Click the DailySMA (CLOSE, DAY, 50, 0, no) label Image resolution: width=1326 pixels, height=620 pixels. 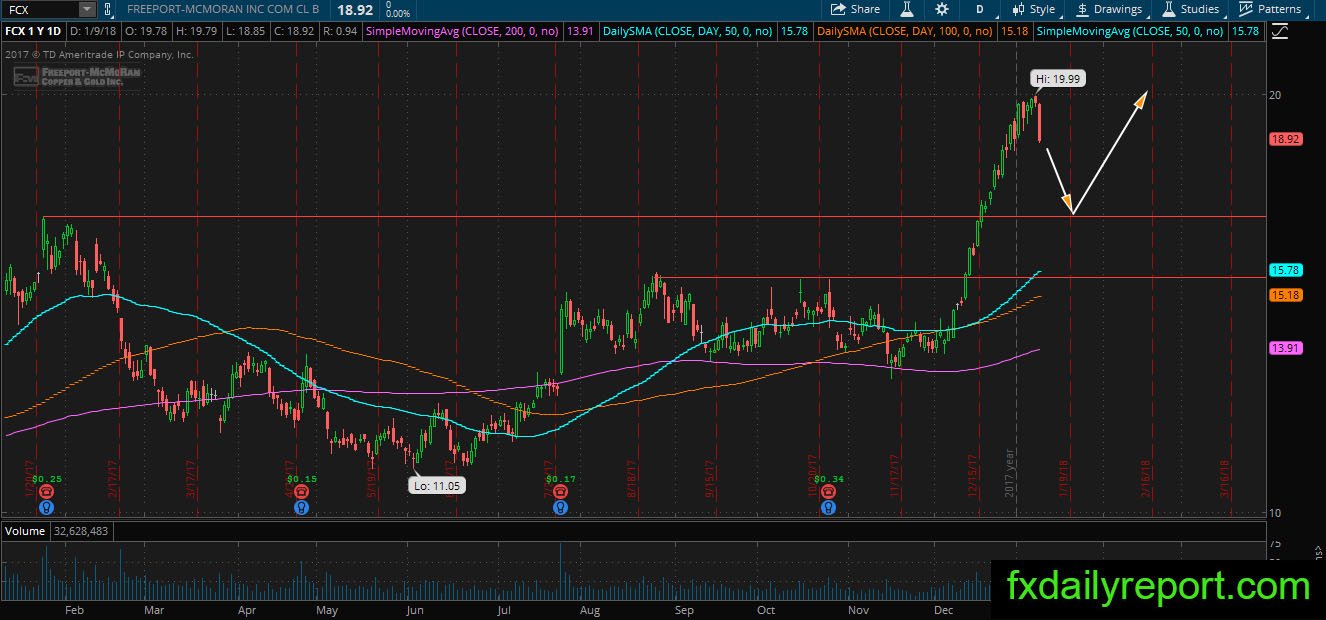[689, 32]
